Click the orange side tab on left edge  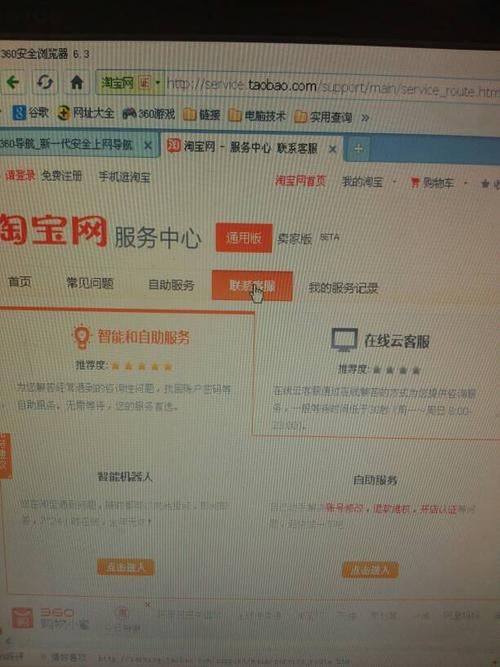tap(5, 455)
